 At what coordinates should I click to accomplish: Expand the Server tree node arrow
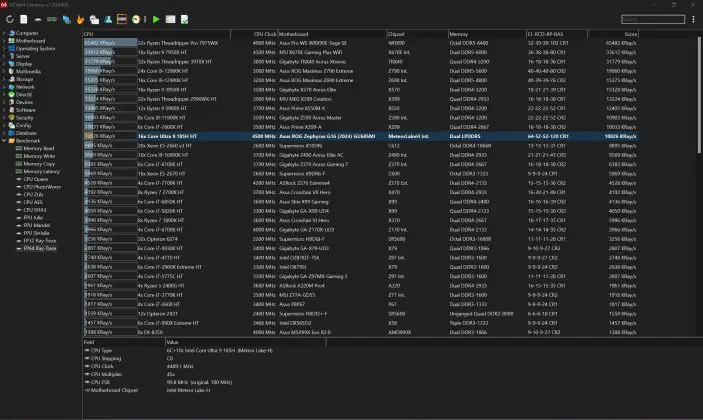pos(4,56)
